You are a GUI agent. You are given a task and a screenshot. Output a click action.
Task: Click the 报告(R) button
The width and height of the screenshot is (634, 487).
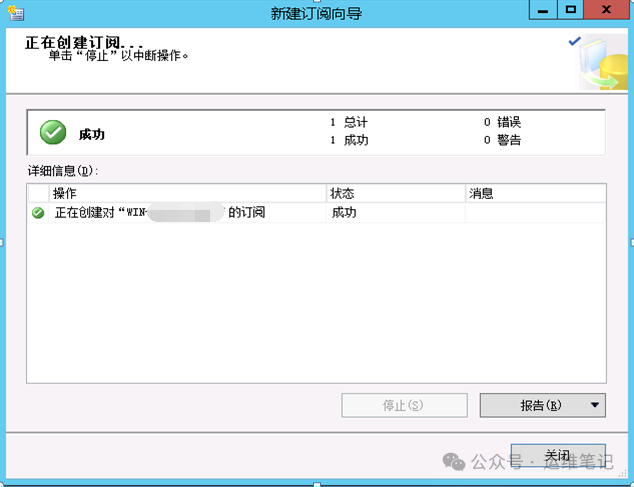[x=541, y=405]
